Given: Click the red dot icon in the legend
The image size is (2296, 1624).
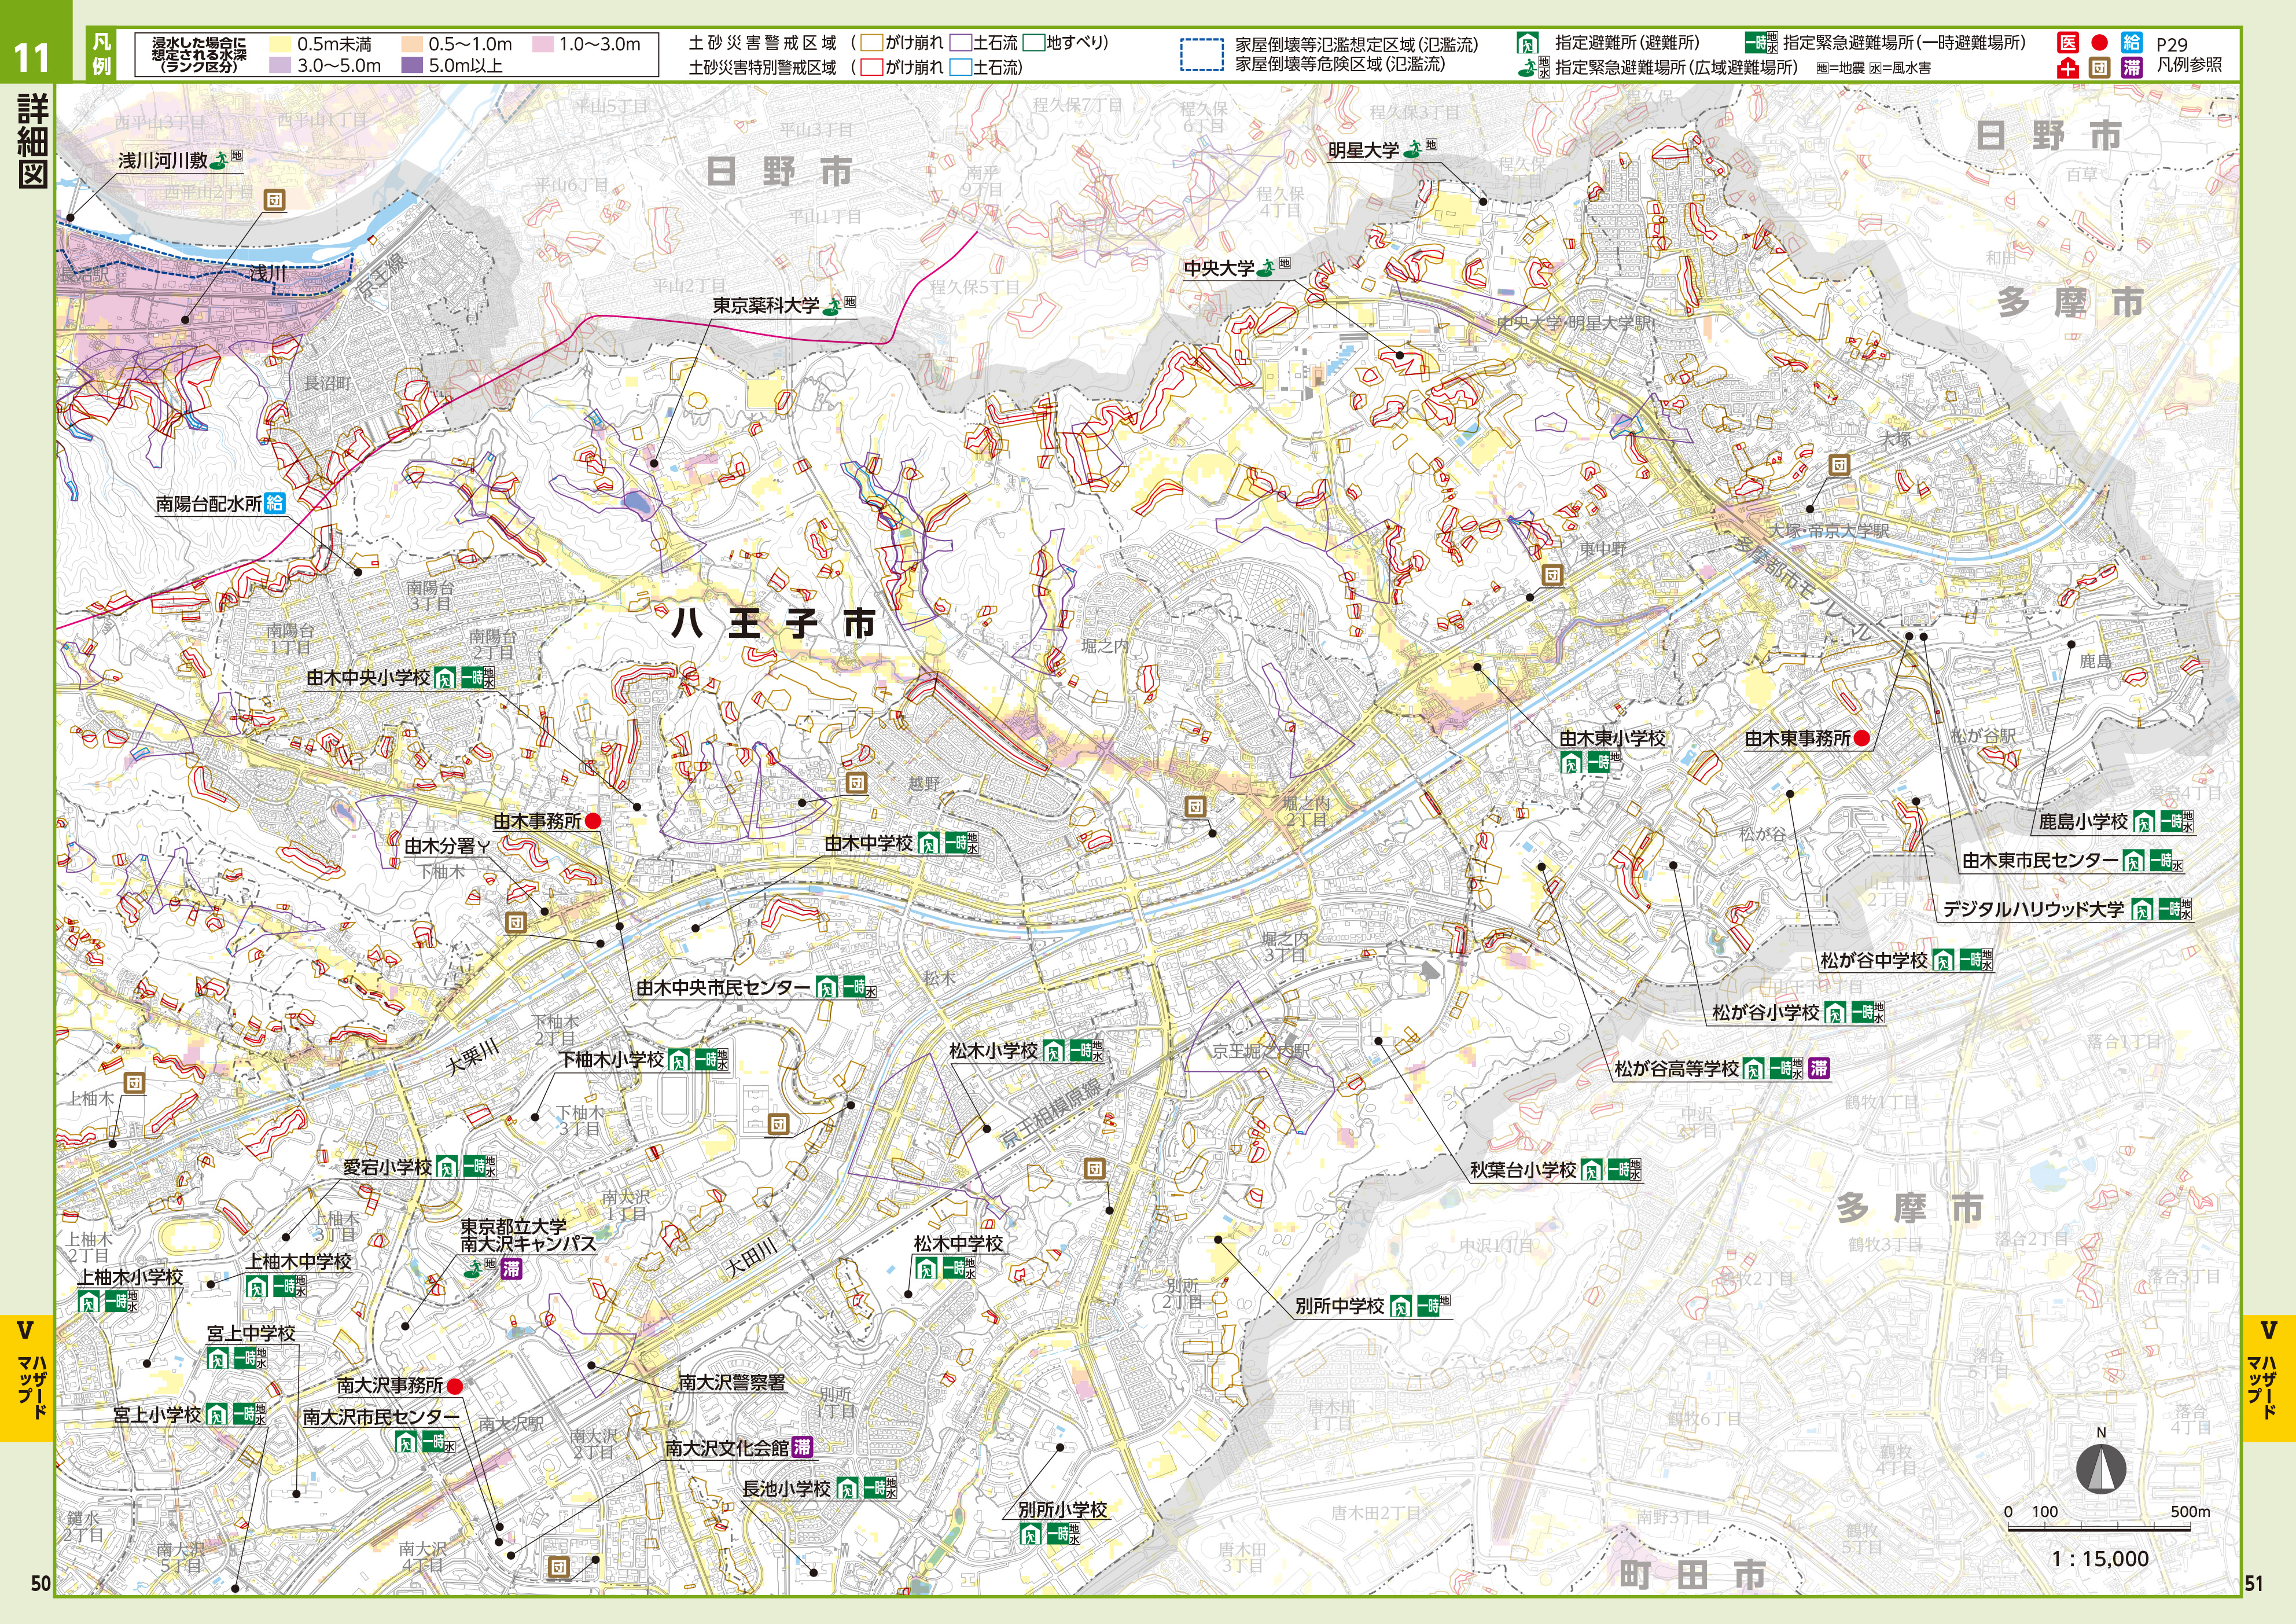Looking at the screenshot, I should click(x=2100, y=43).
